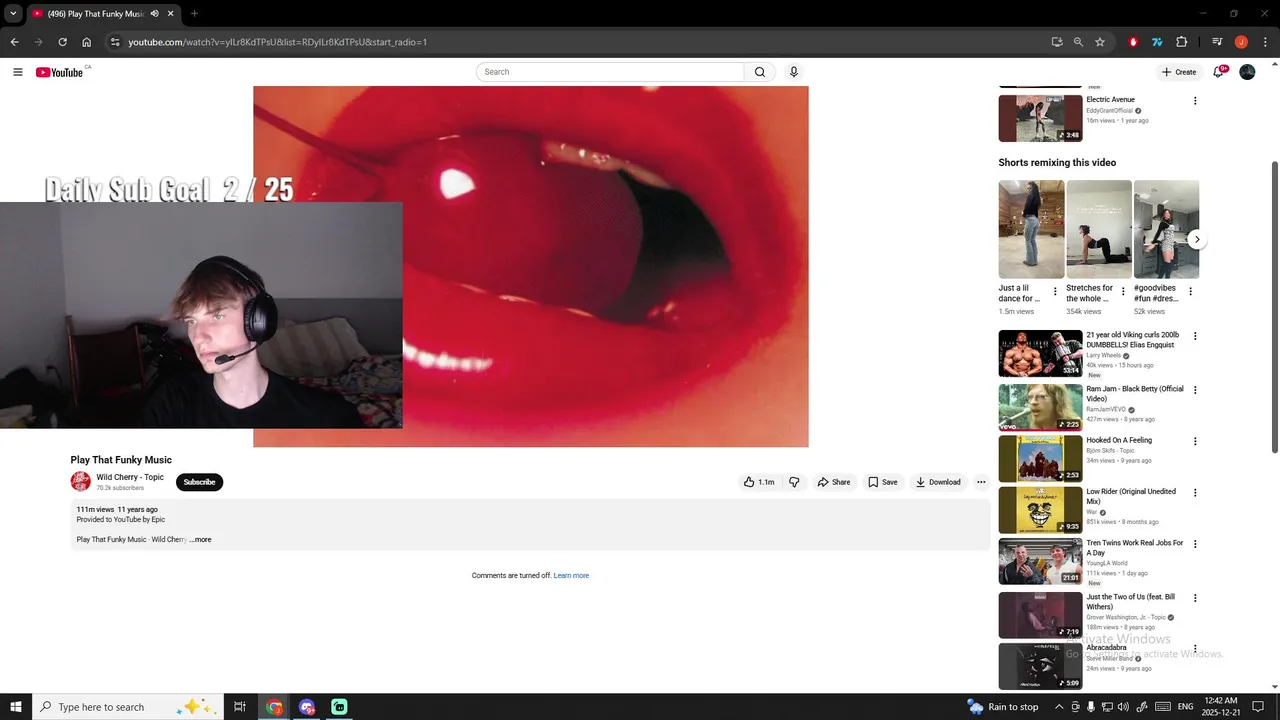The image size is (1280, 720).
Task: Click the page vertical scrollbar
Action: click(x=1273, y=305)
